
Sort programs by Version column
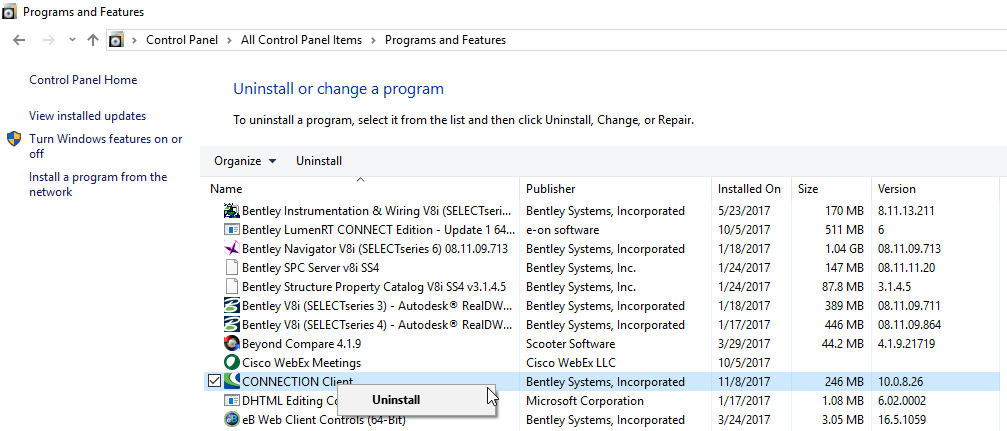[897, 189]
